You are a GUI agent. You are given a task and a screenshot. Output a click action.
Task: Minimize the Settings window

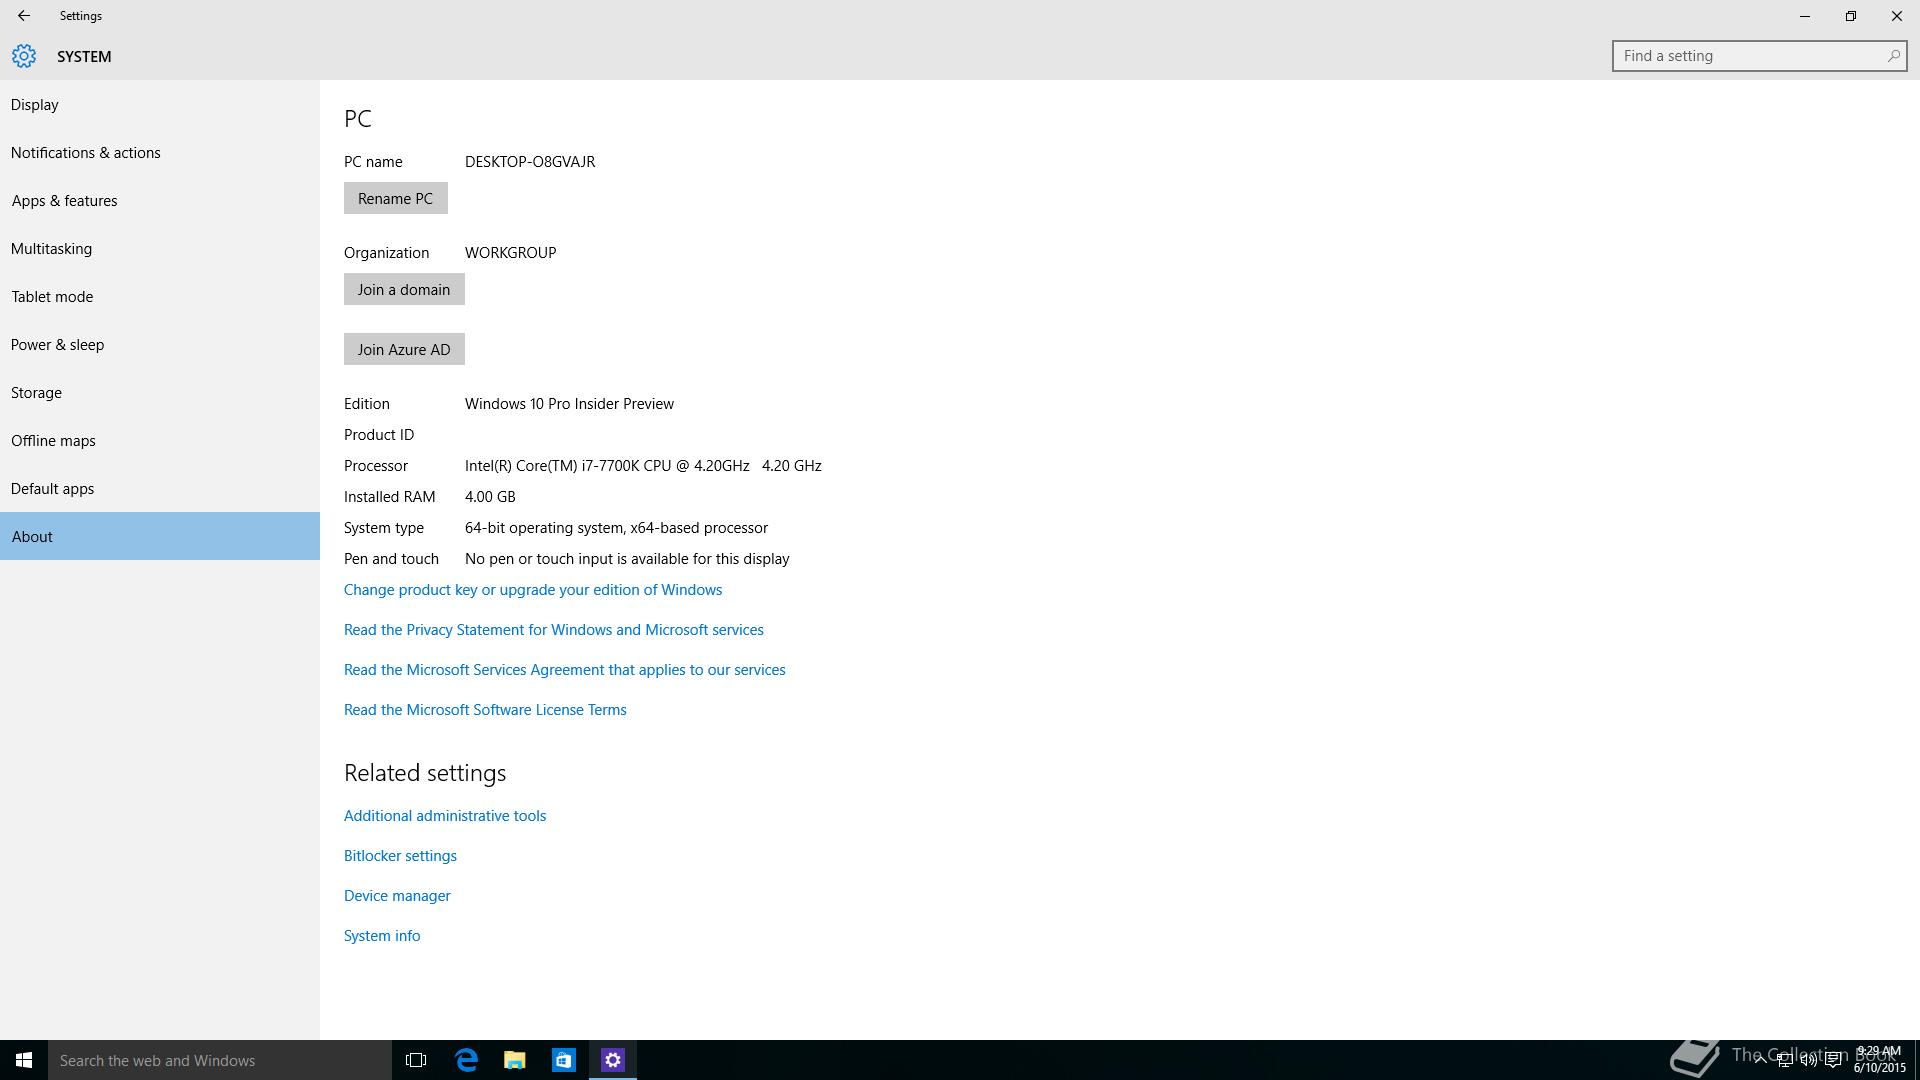[x=1805, y=16]
